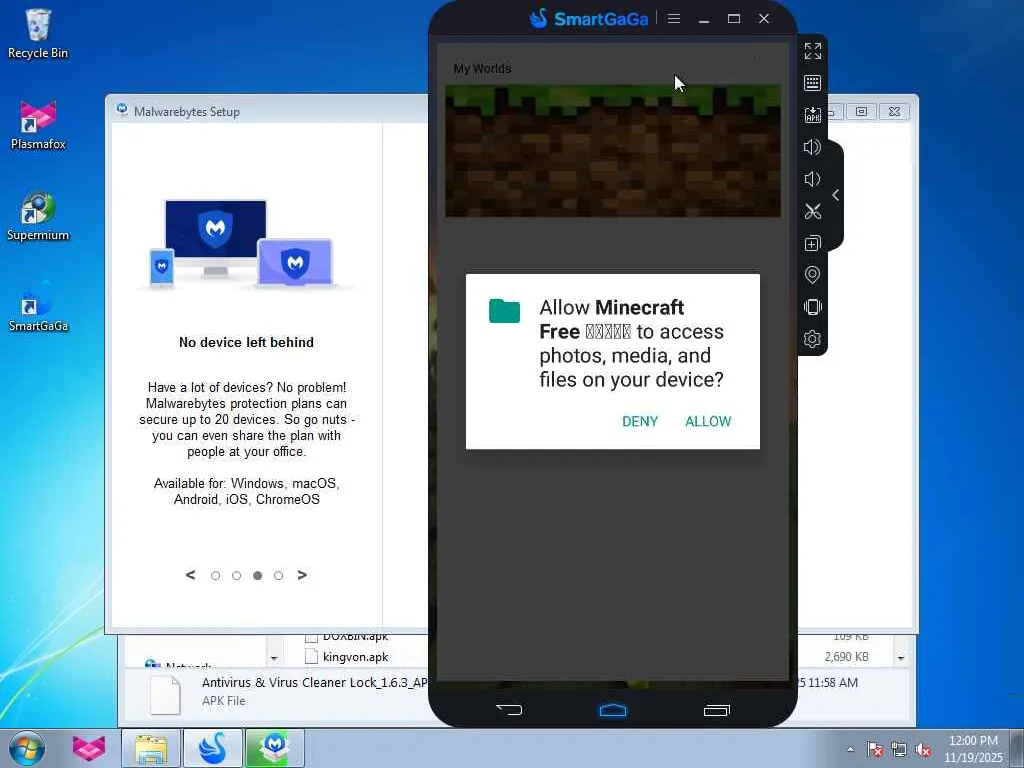Click the SmartGaGa logo in title bar
This screenshot has width=1024, height=768.
tap(588, 19)
